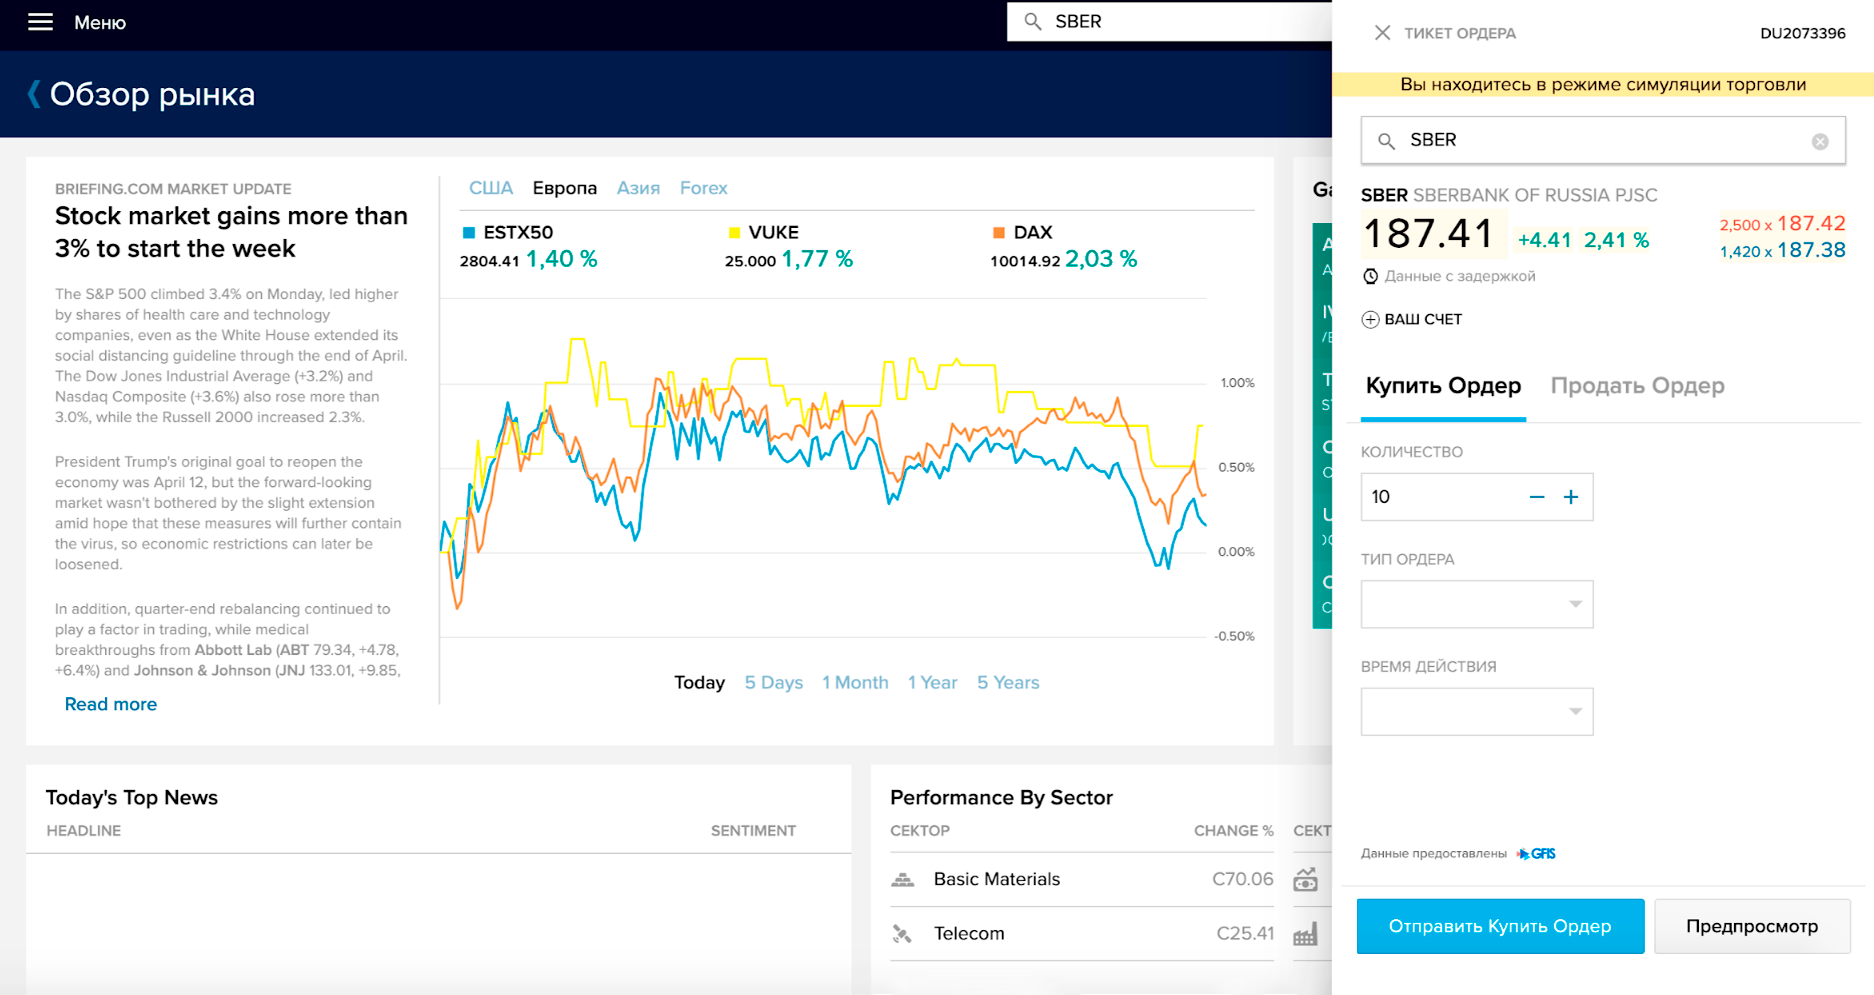Set chart range to 5 Years
The image size is (1874, 995).
1008,682
